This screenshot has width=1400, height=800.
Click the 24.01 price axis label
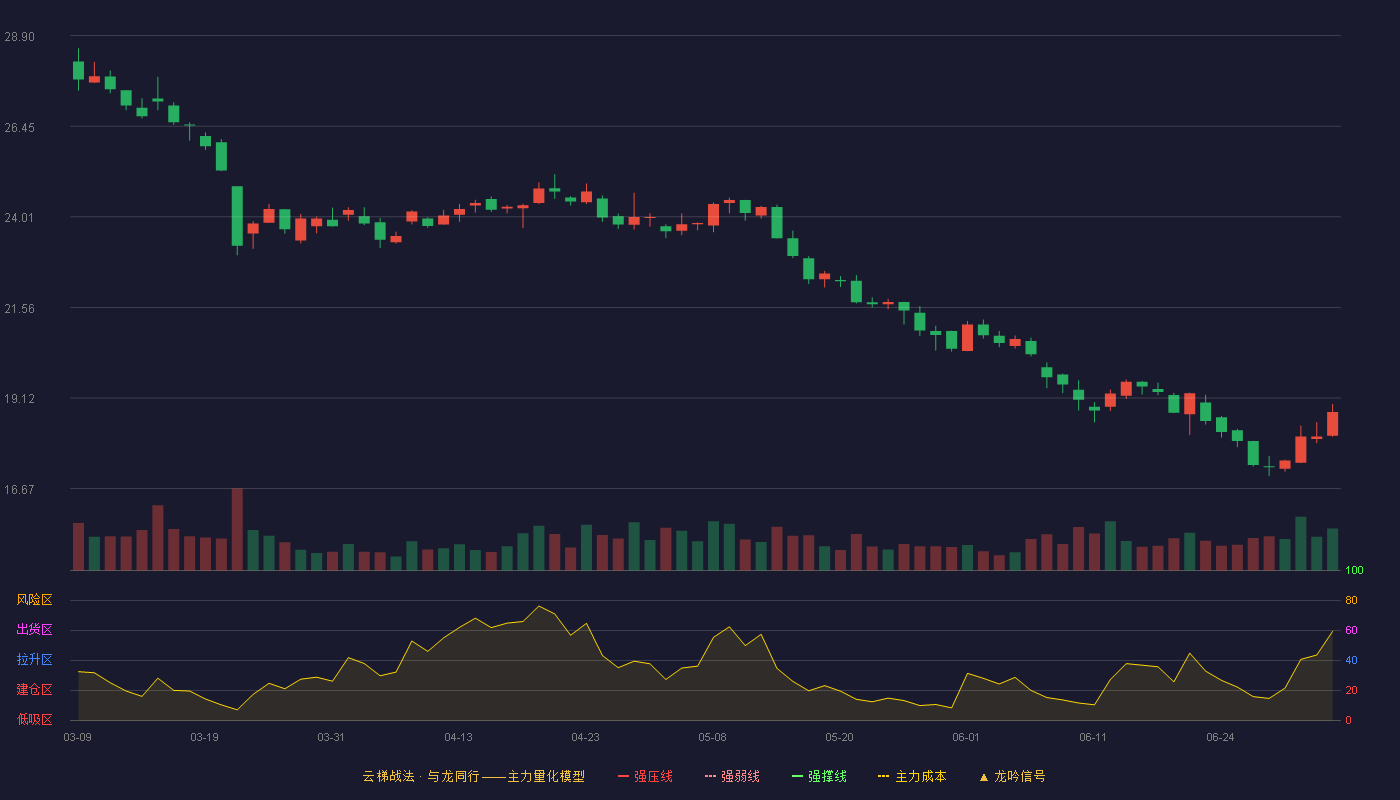[x=19, y=218]
